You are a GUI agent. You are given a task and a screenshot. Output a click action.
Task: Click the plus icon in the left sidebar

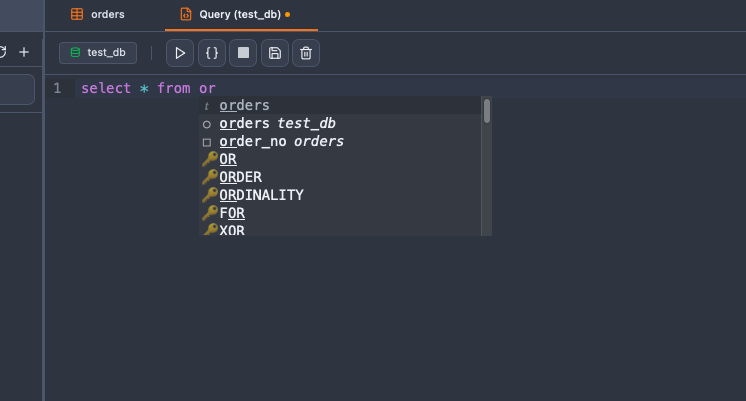(24, 52)
